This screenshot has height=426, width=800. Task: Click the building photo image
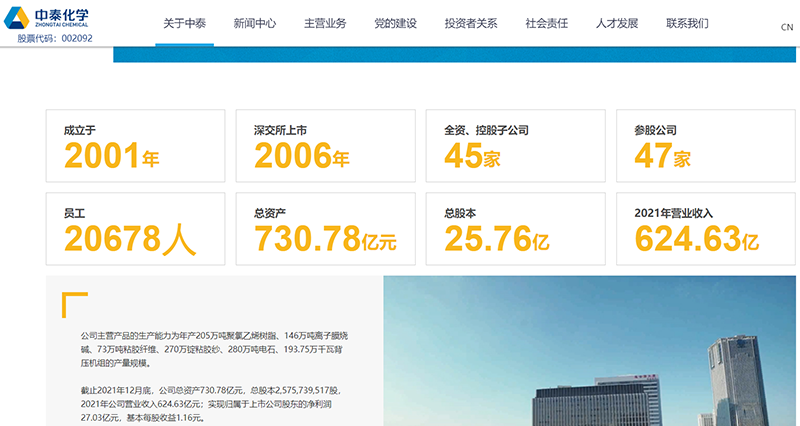tap(589, 351)
